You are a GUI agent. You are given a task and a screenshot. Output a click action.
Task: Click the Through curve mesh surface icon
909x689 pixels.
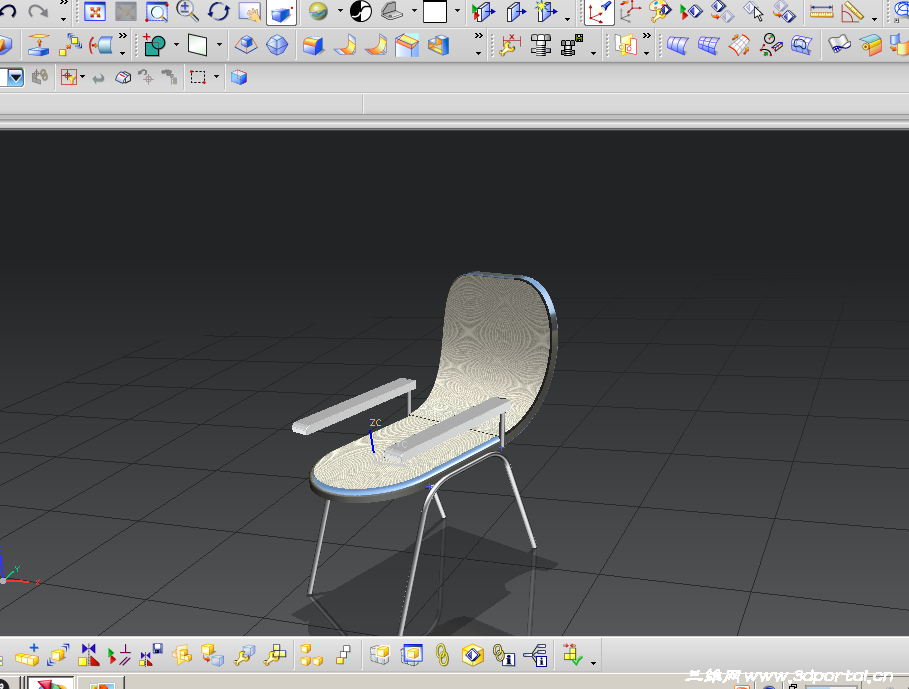pos(708,45)
